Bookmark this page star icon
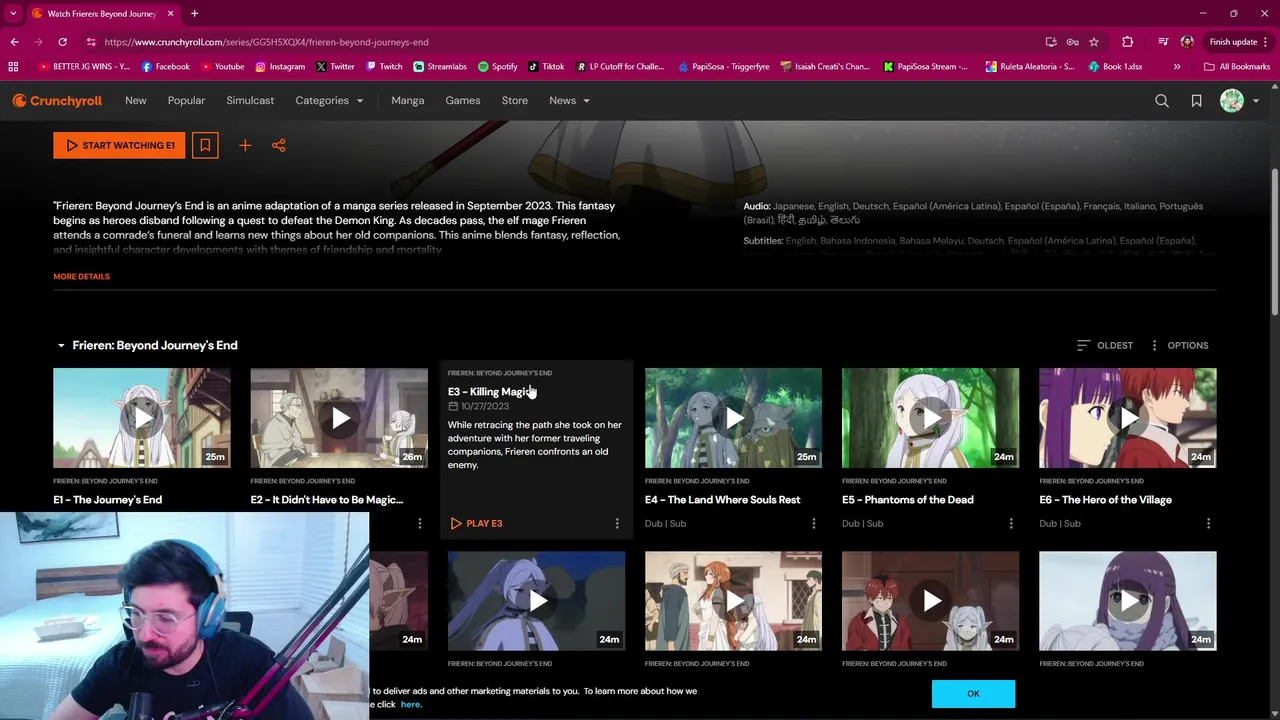The width and height of the screenshot is (1280, 720). point(1094,42)
